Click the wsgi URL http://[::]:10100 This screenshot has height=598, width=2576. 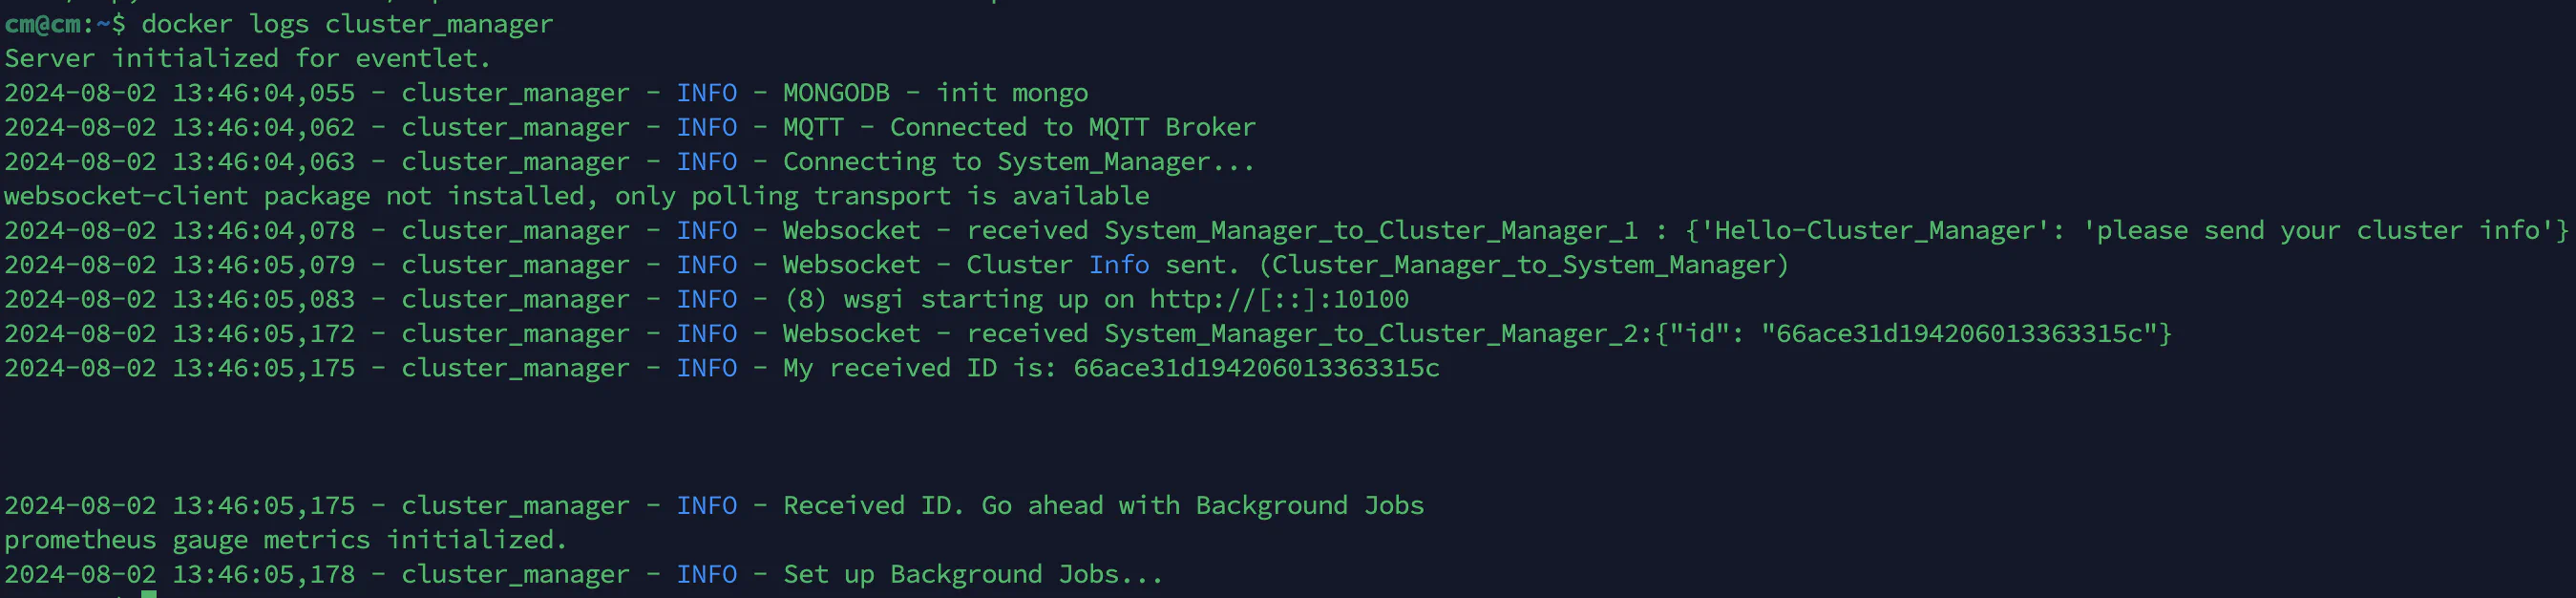1279,299
